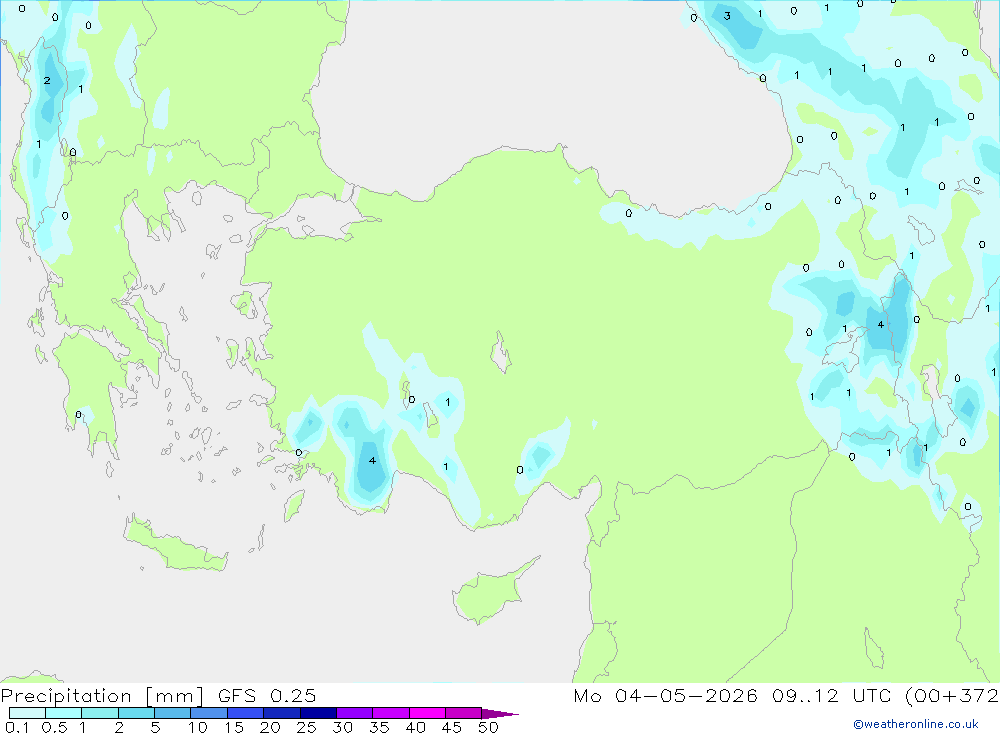
Task: Click the '4' value over southwestern Turkey
Action: [372, 460]
